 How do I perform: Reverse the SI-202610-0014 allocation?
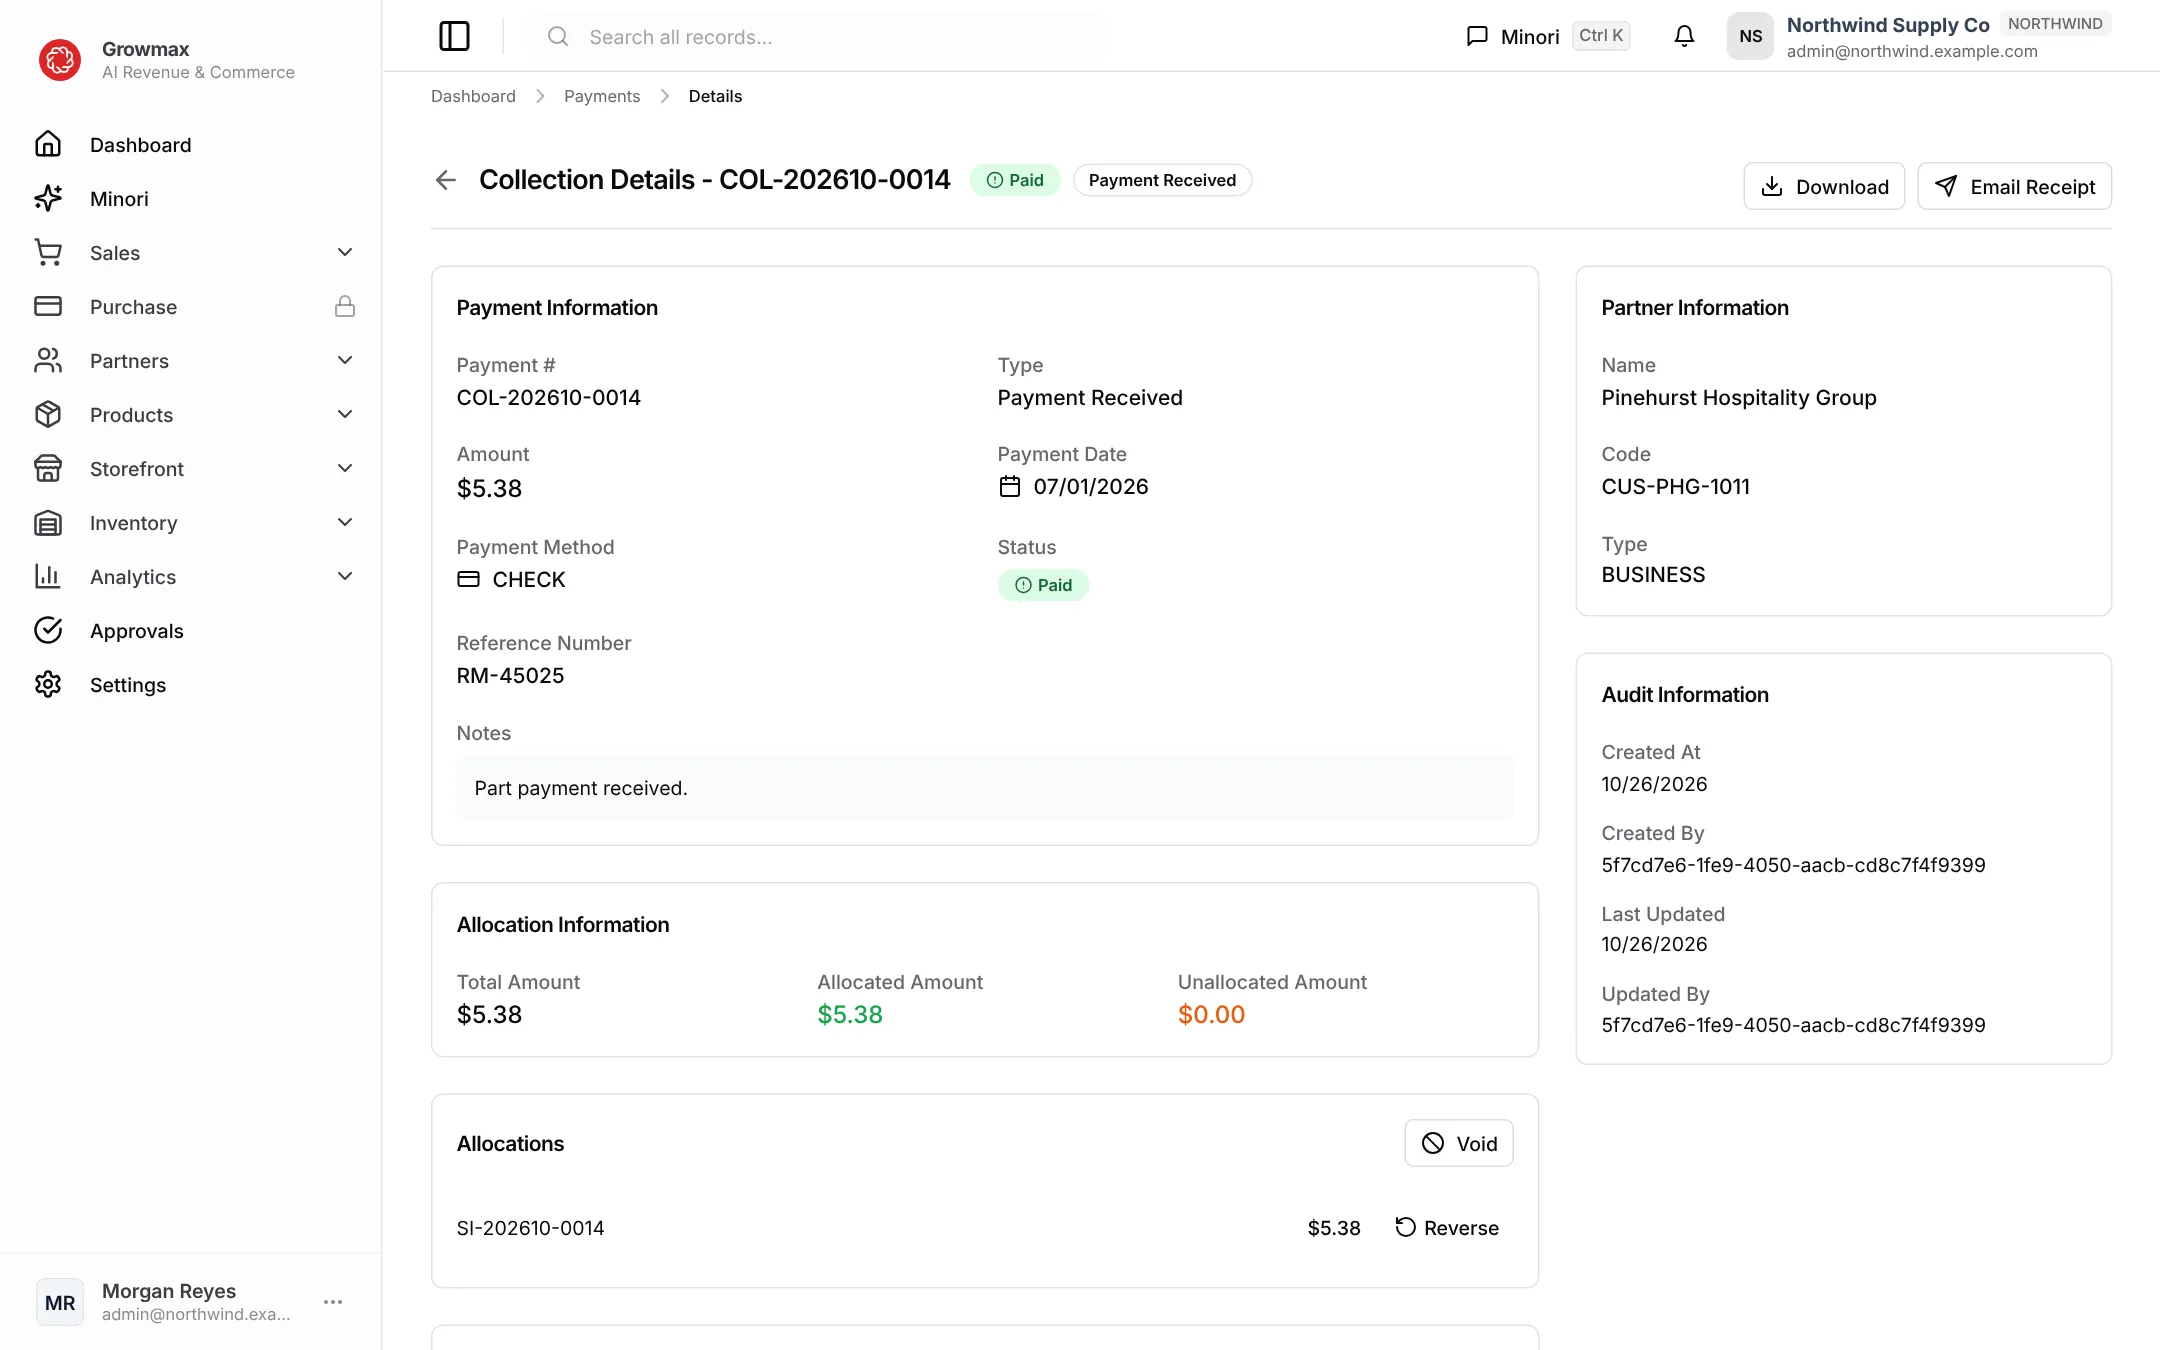pyautogui.click(x=1447, y=1228)
